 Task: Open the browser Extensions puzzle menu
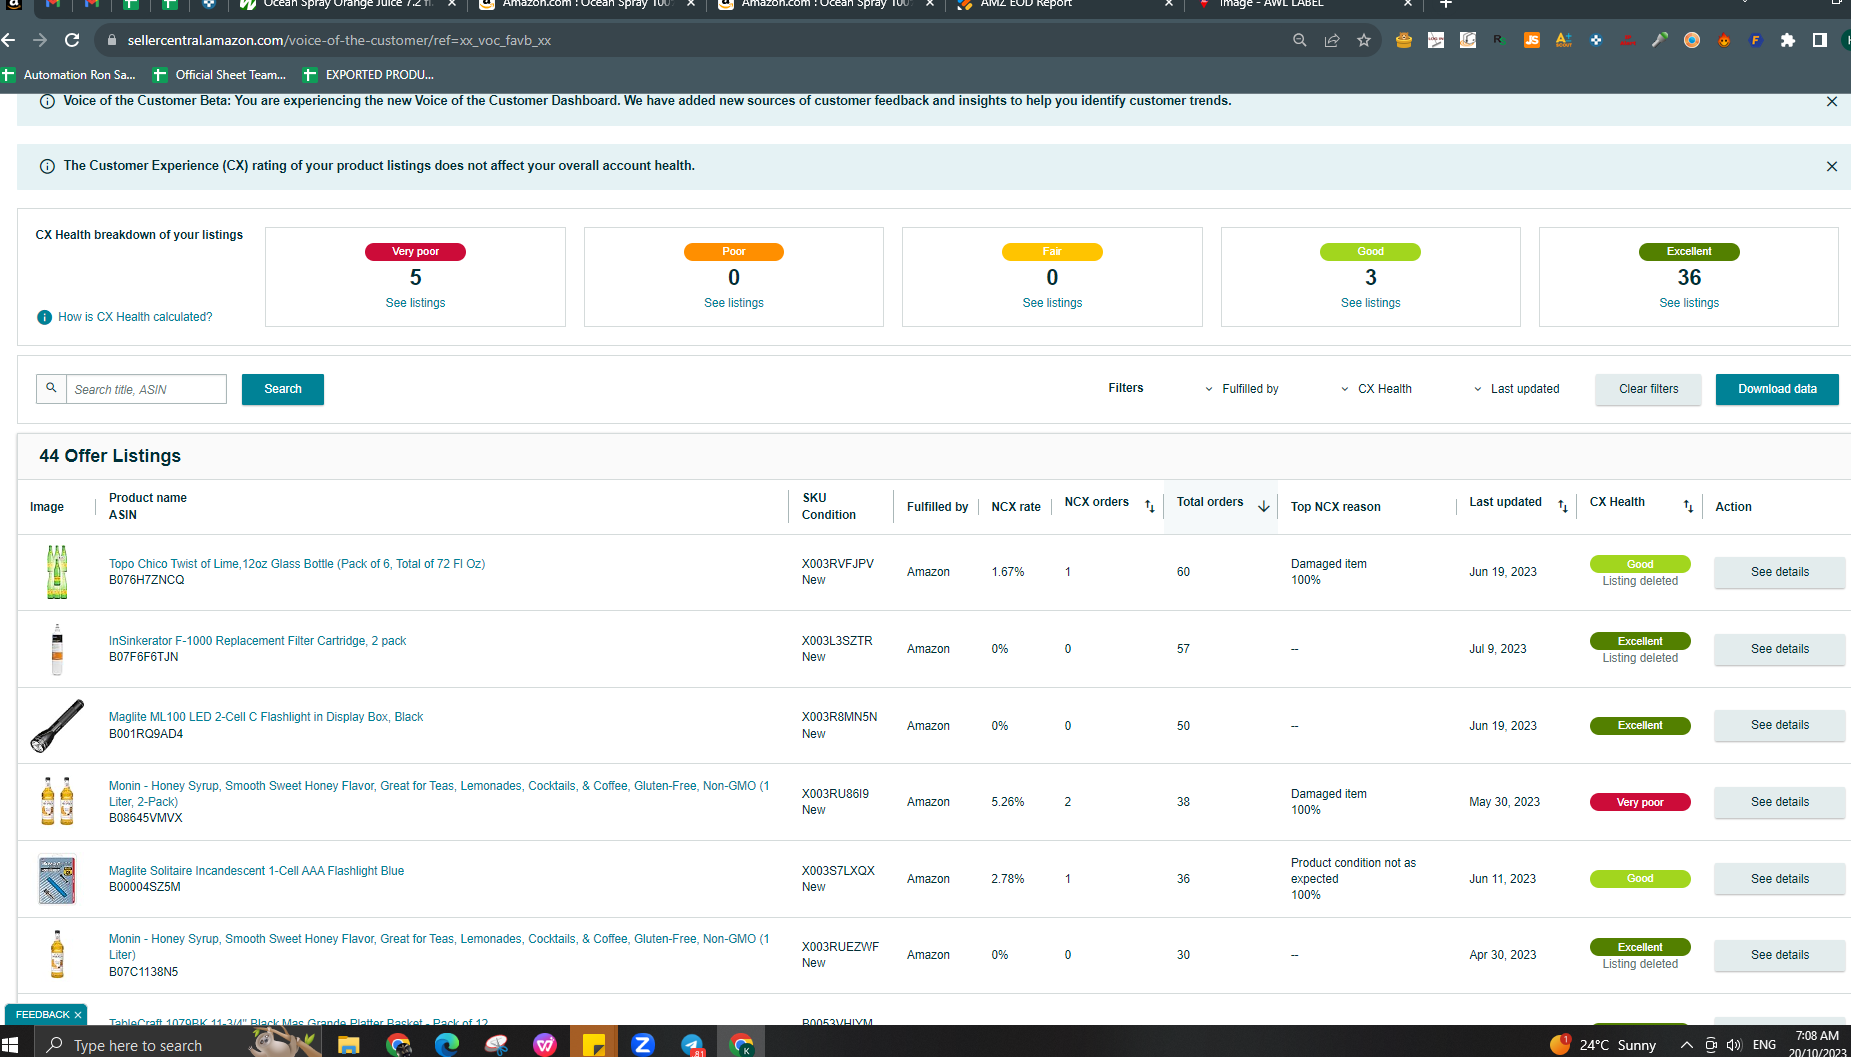tap(1788, 40)
